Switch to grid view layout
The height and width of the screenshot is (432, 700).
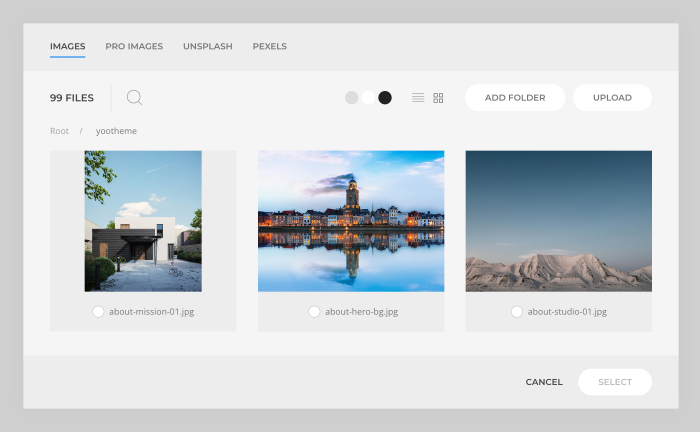tap(438, 98)
